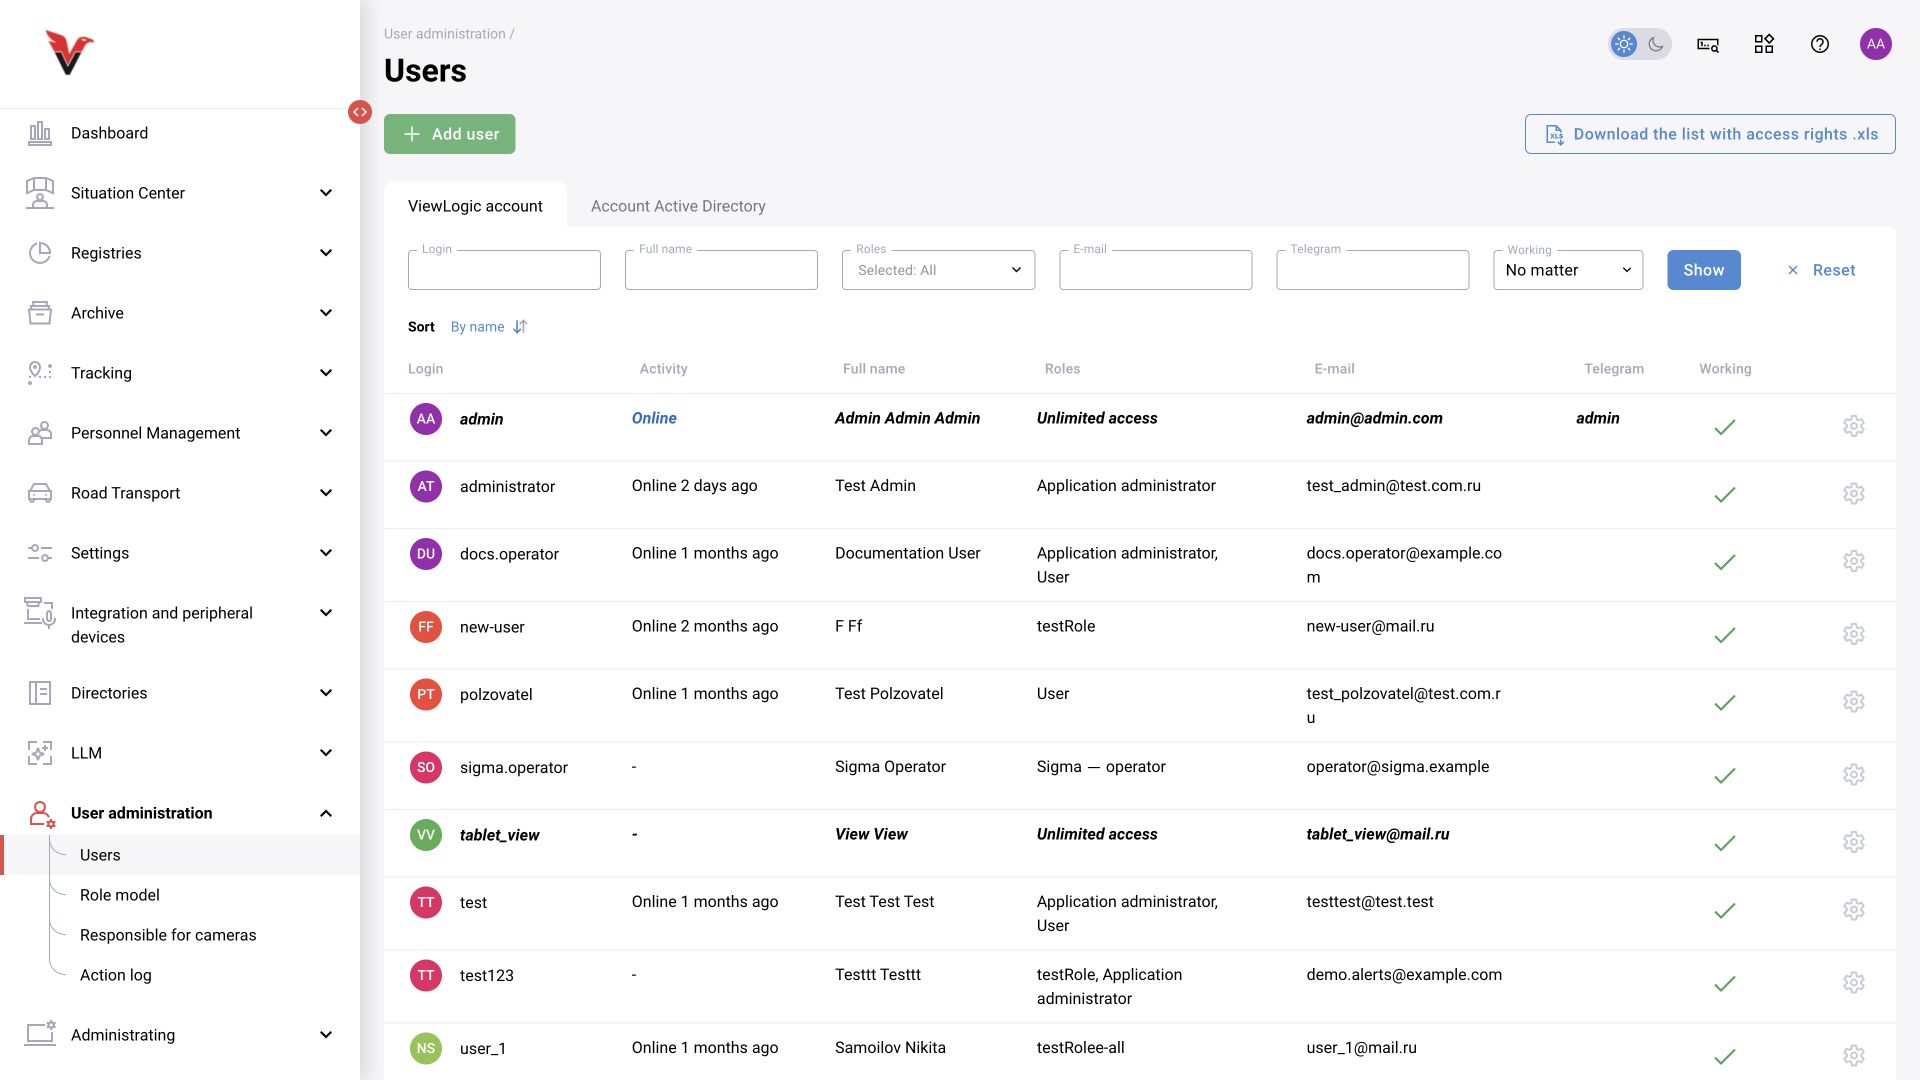Click the Add user button

click(450, 134)
